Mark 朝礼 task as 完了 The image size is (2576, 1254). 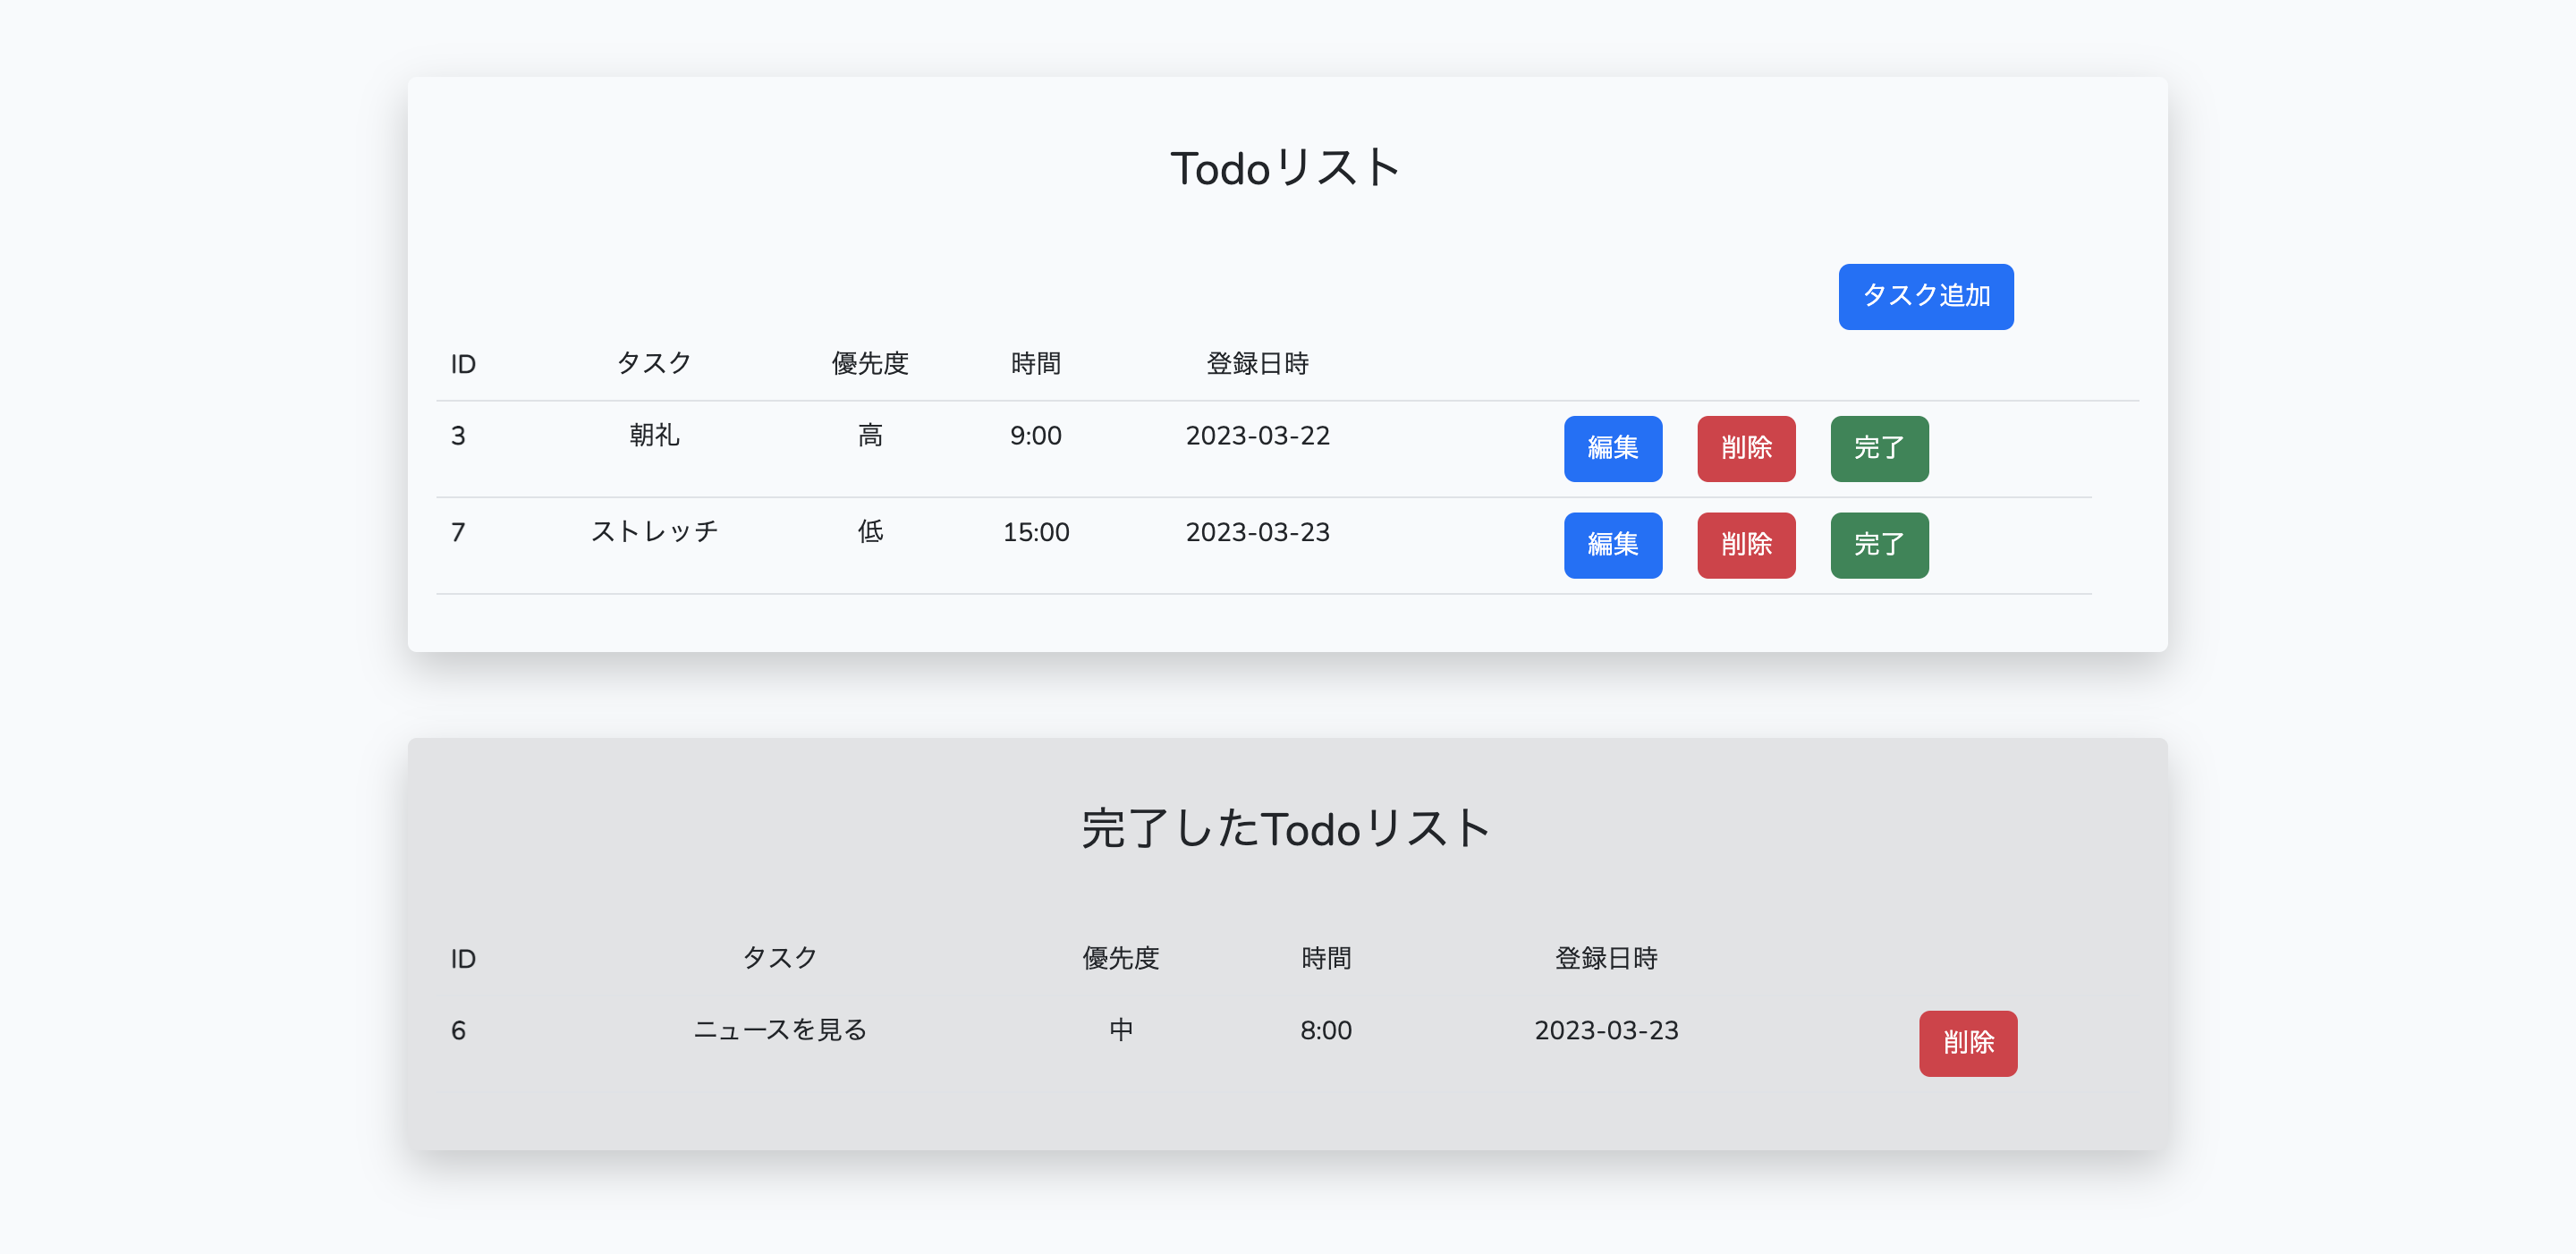point(1878,448)
